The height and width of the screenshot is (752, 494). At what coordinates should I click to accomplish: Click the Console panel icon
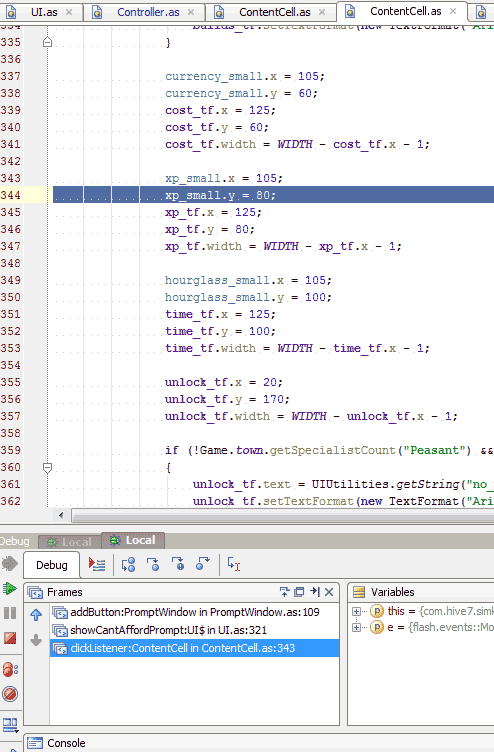tap(35, 743)
